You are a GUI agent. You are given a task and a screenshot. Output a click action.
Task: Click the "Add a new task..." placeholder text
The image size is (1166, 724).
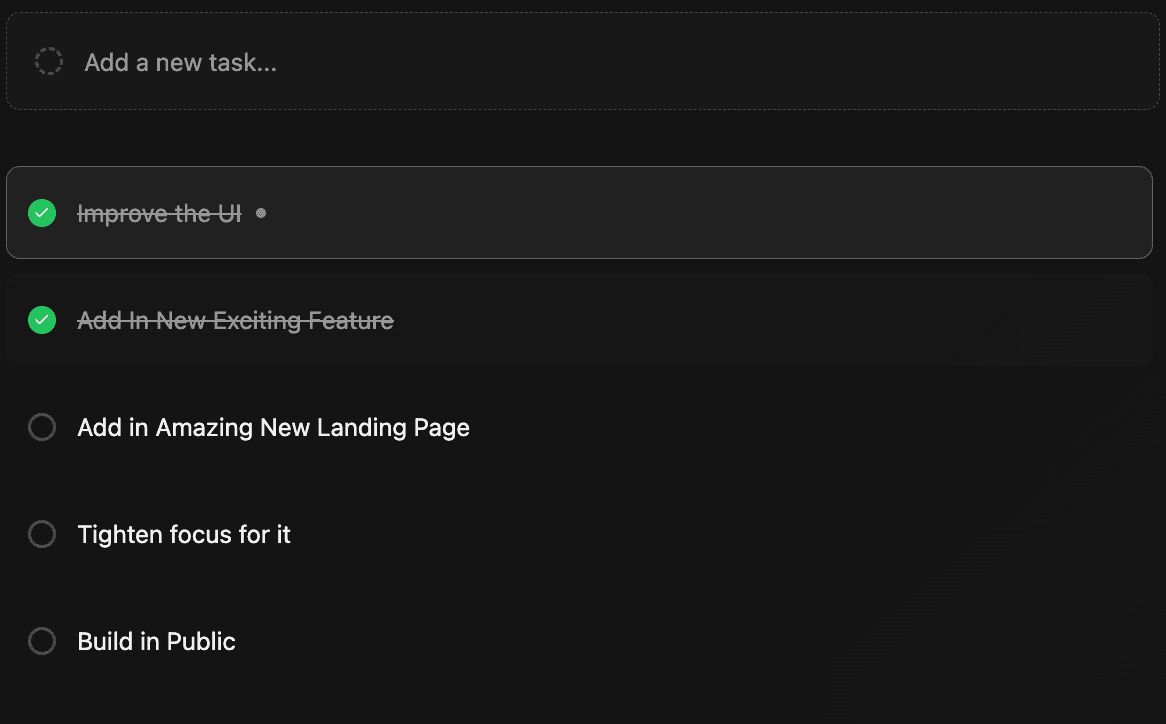pyautogui.click(x=180, y=63)
